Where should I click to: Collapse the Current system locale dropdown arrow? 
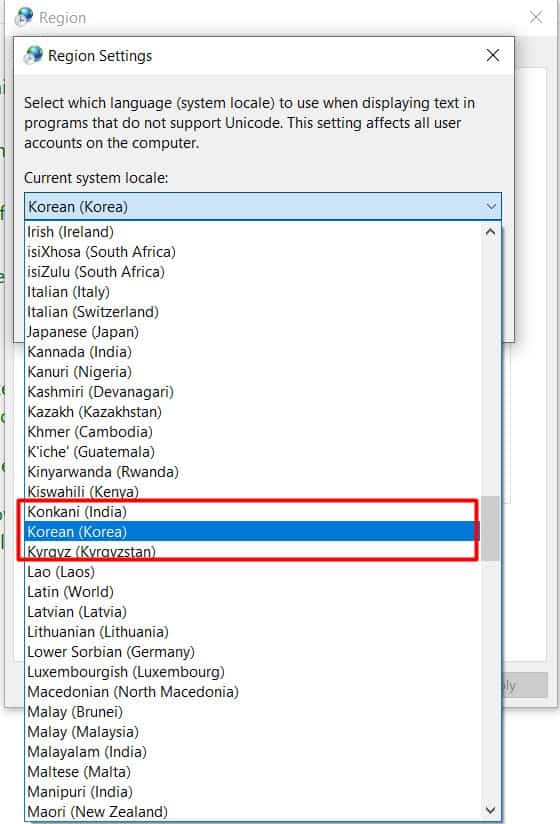[491, 207]
